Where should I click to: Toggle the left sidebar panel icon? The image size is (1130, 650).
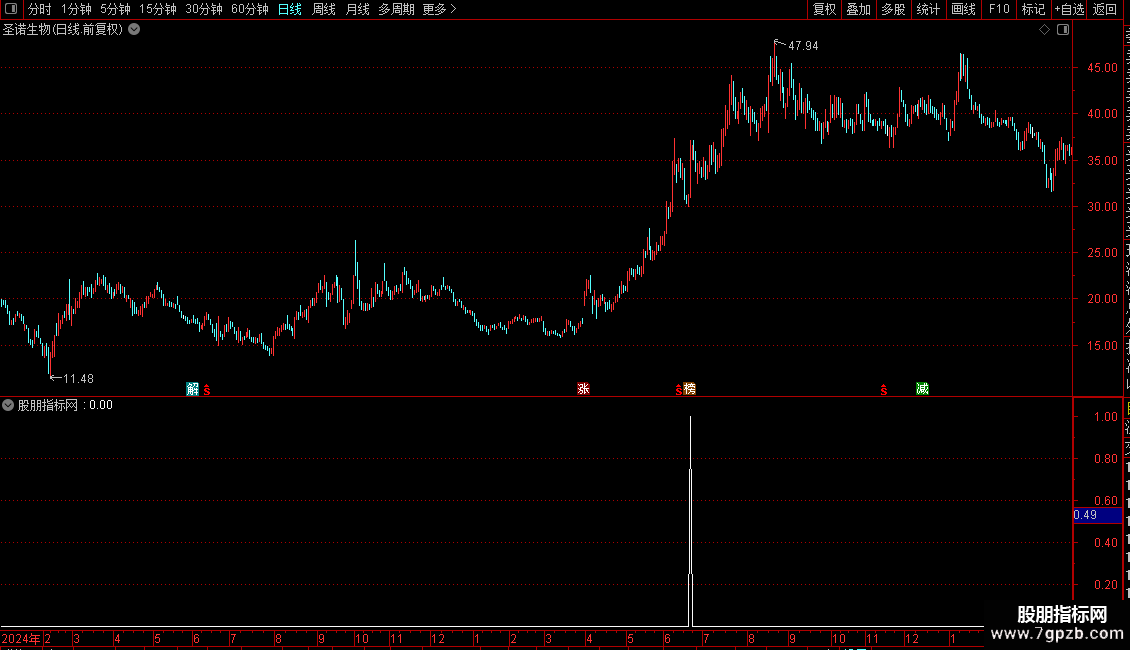point(11,9)
